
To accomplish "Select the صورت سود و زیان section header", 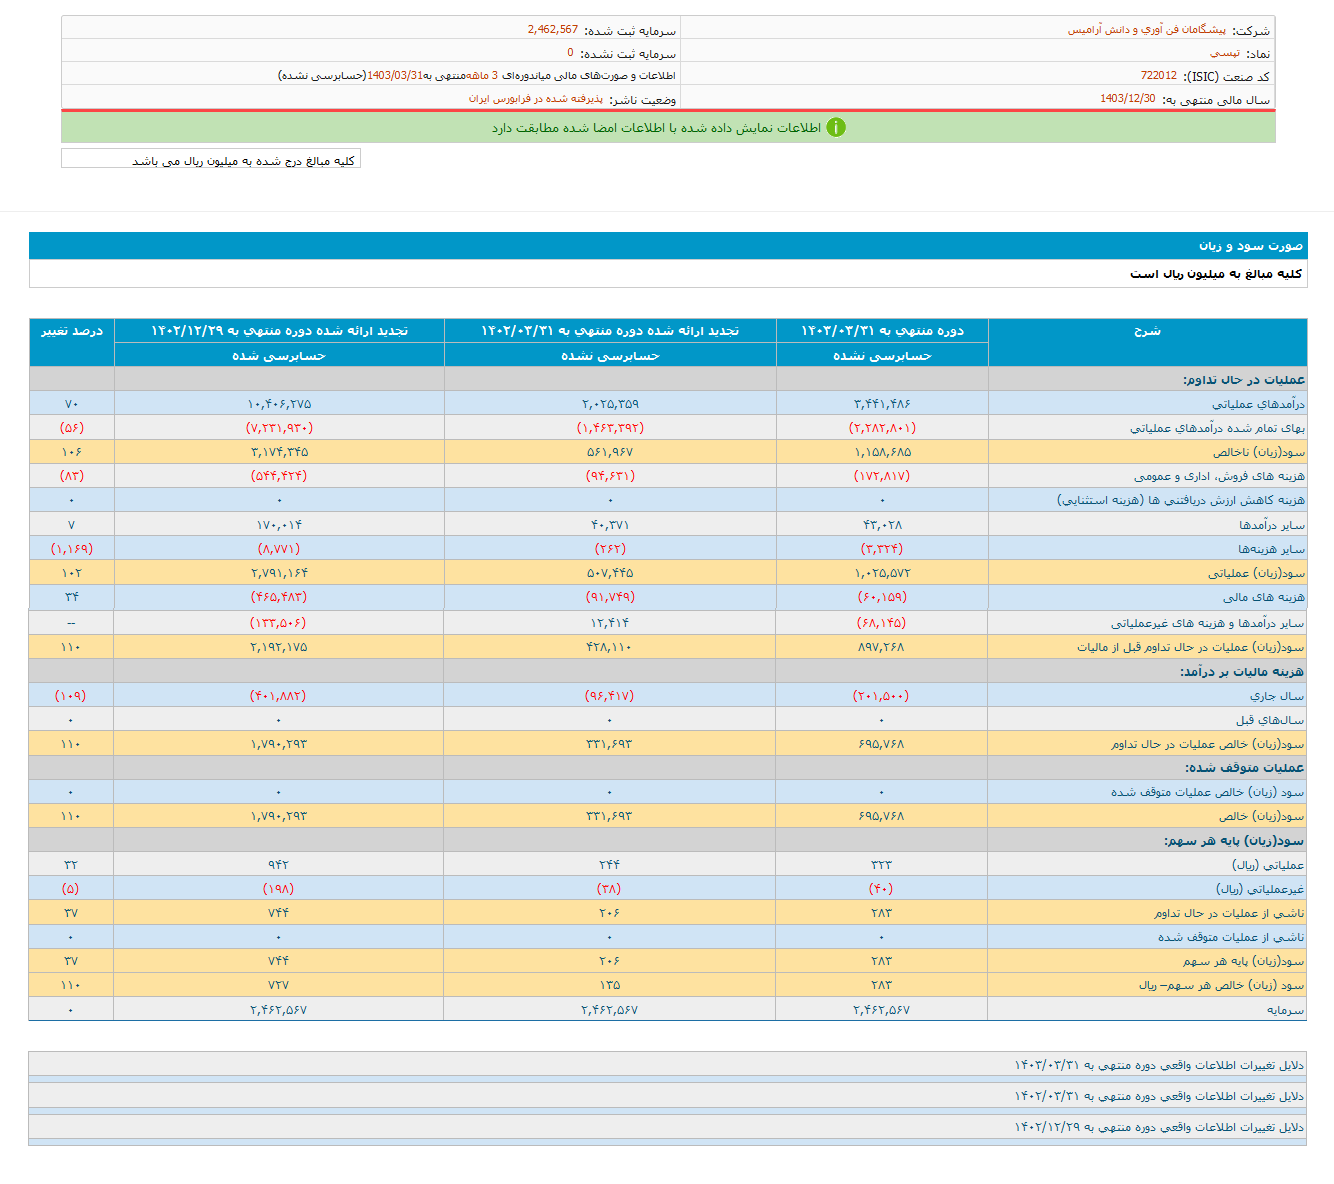I will coord(1250,246).
